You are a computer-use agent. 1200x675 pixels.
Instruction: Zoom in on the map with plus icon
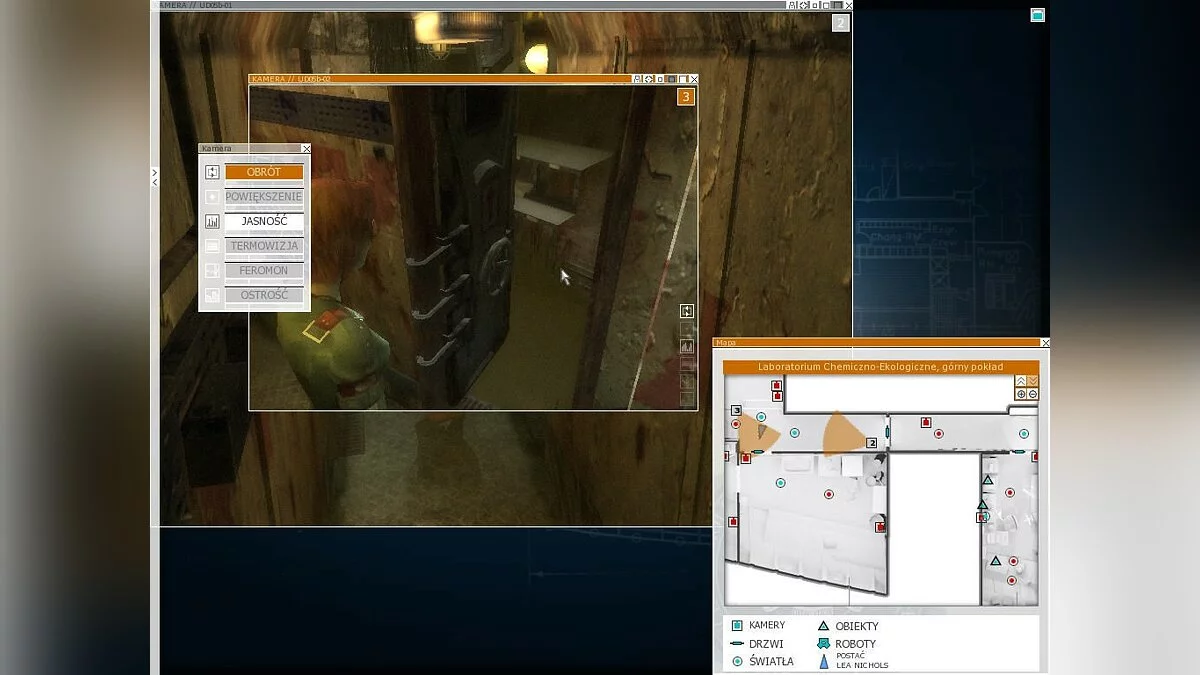(1021, 394)
